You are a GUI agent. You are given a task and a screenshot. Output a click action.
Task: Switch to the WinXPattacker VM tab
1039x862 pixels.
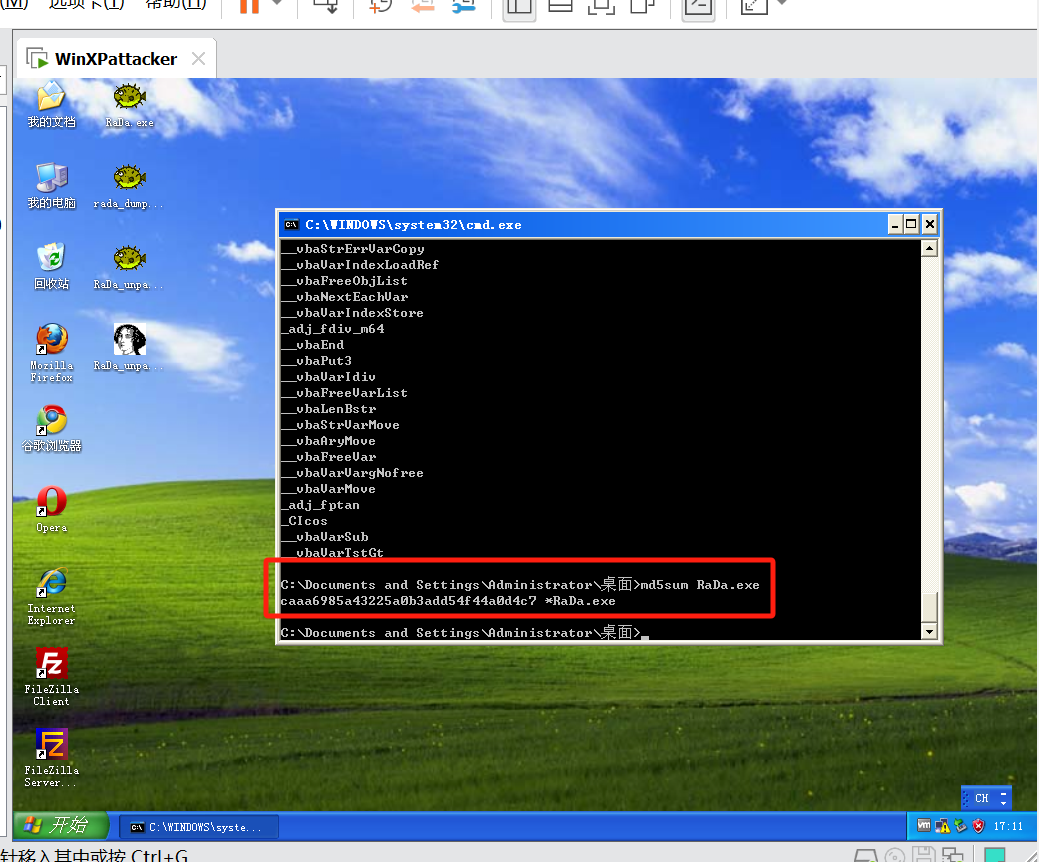(x=116, y=59)
